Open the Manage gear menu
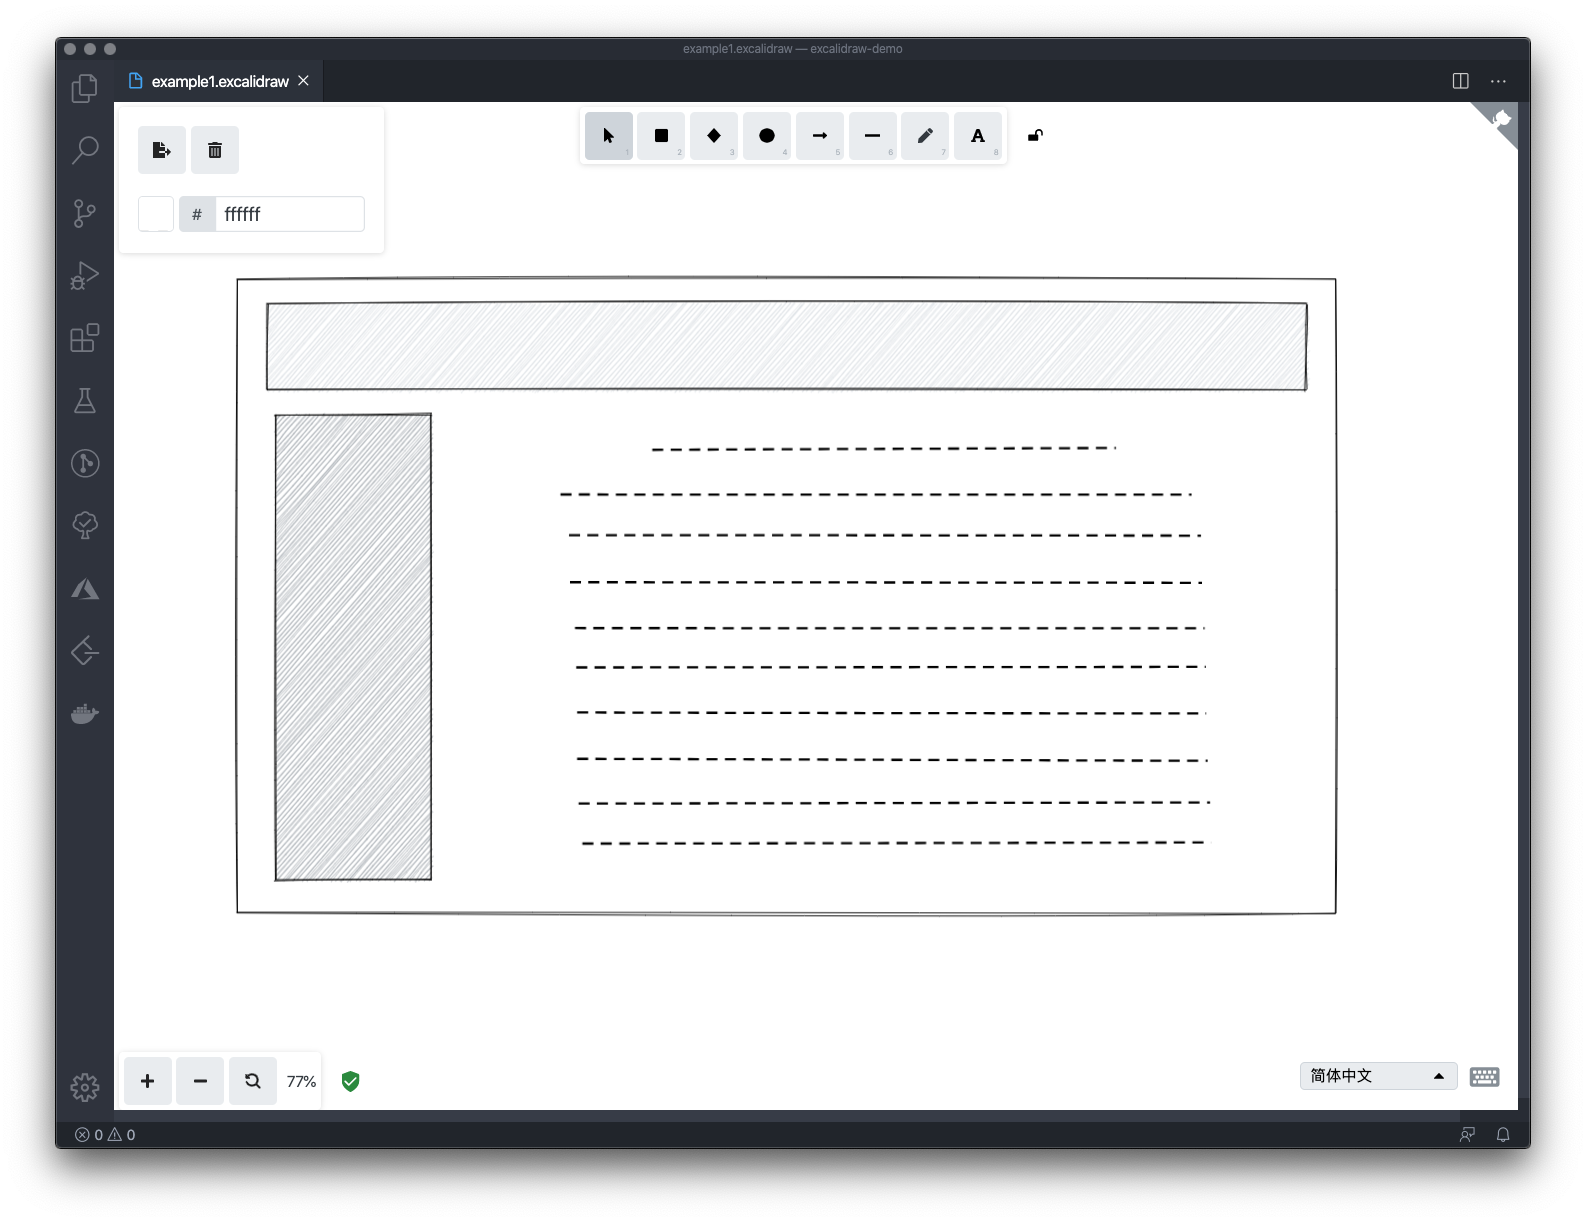This screenshot has height=1222, width=1586. tap(85, 1087)
